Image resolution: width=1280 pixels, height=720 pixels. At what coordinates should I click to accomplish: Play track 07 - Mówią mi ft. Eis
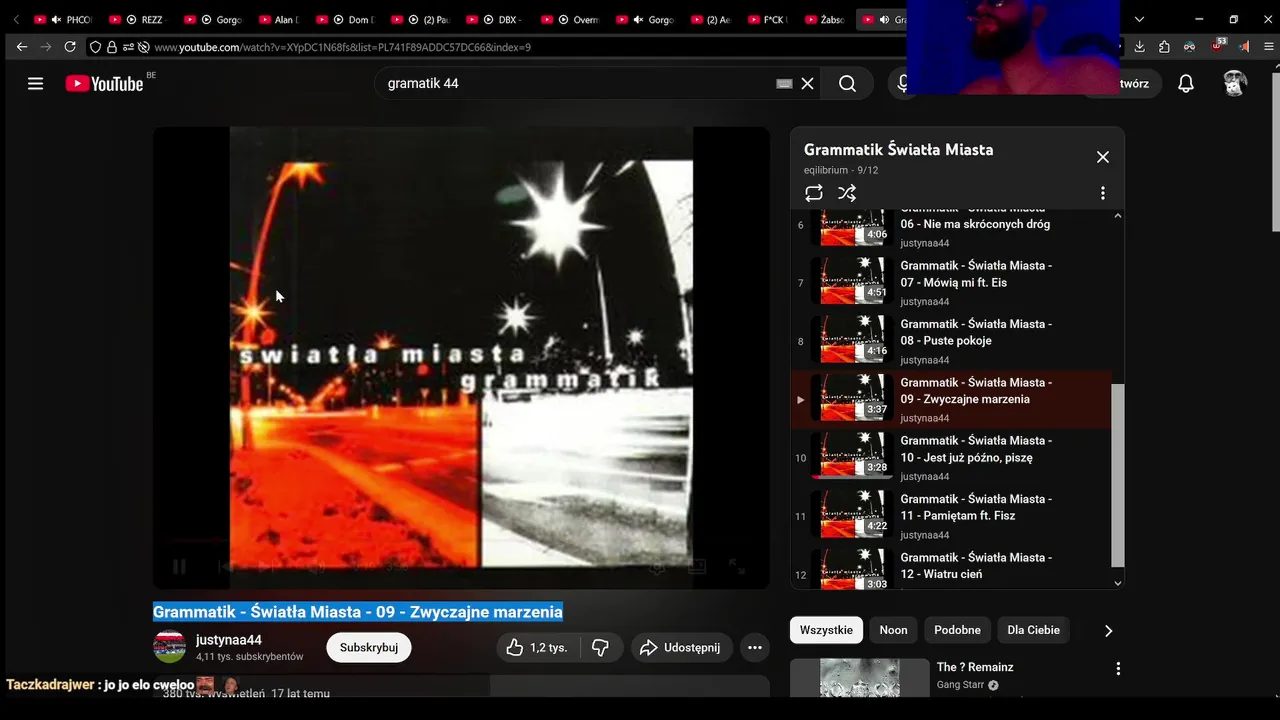[x=951, y=283]
